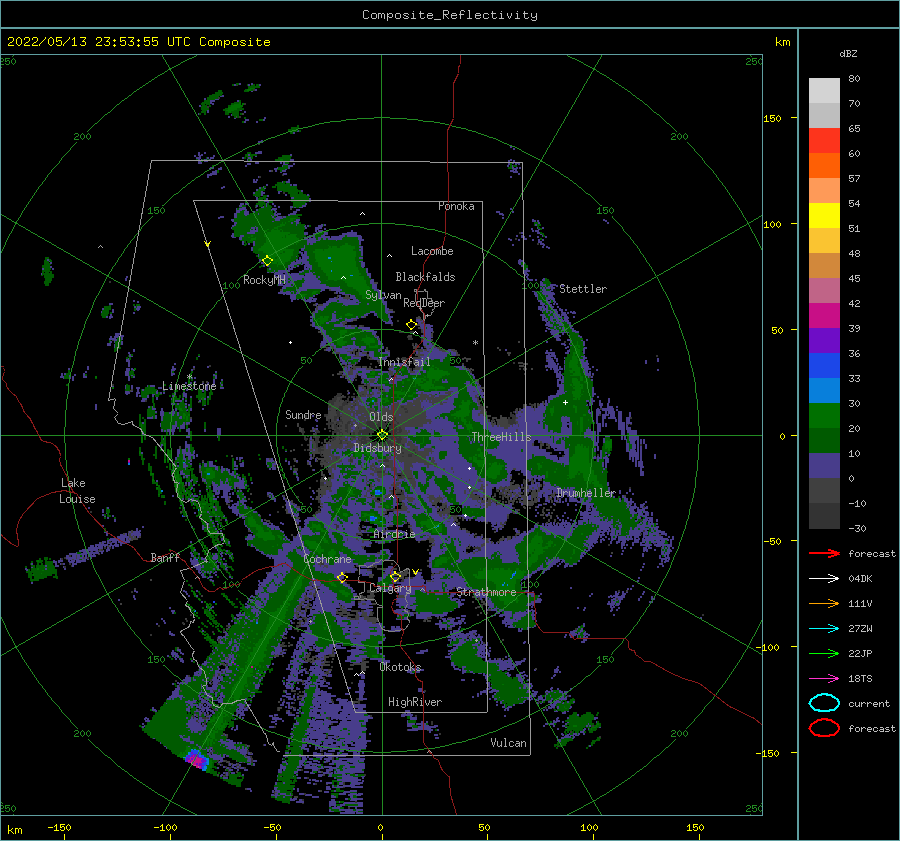Click the Stettler city label
The image size is (900, 841).
click(x=583, y=289)
